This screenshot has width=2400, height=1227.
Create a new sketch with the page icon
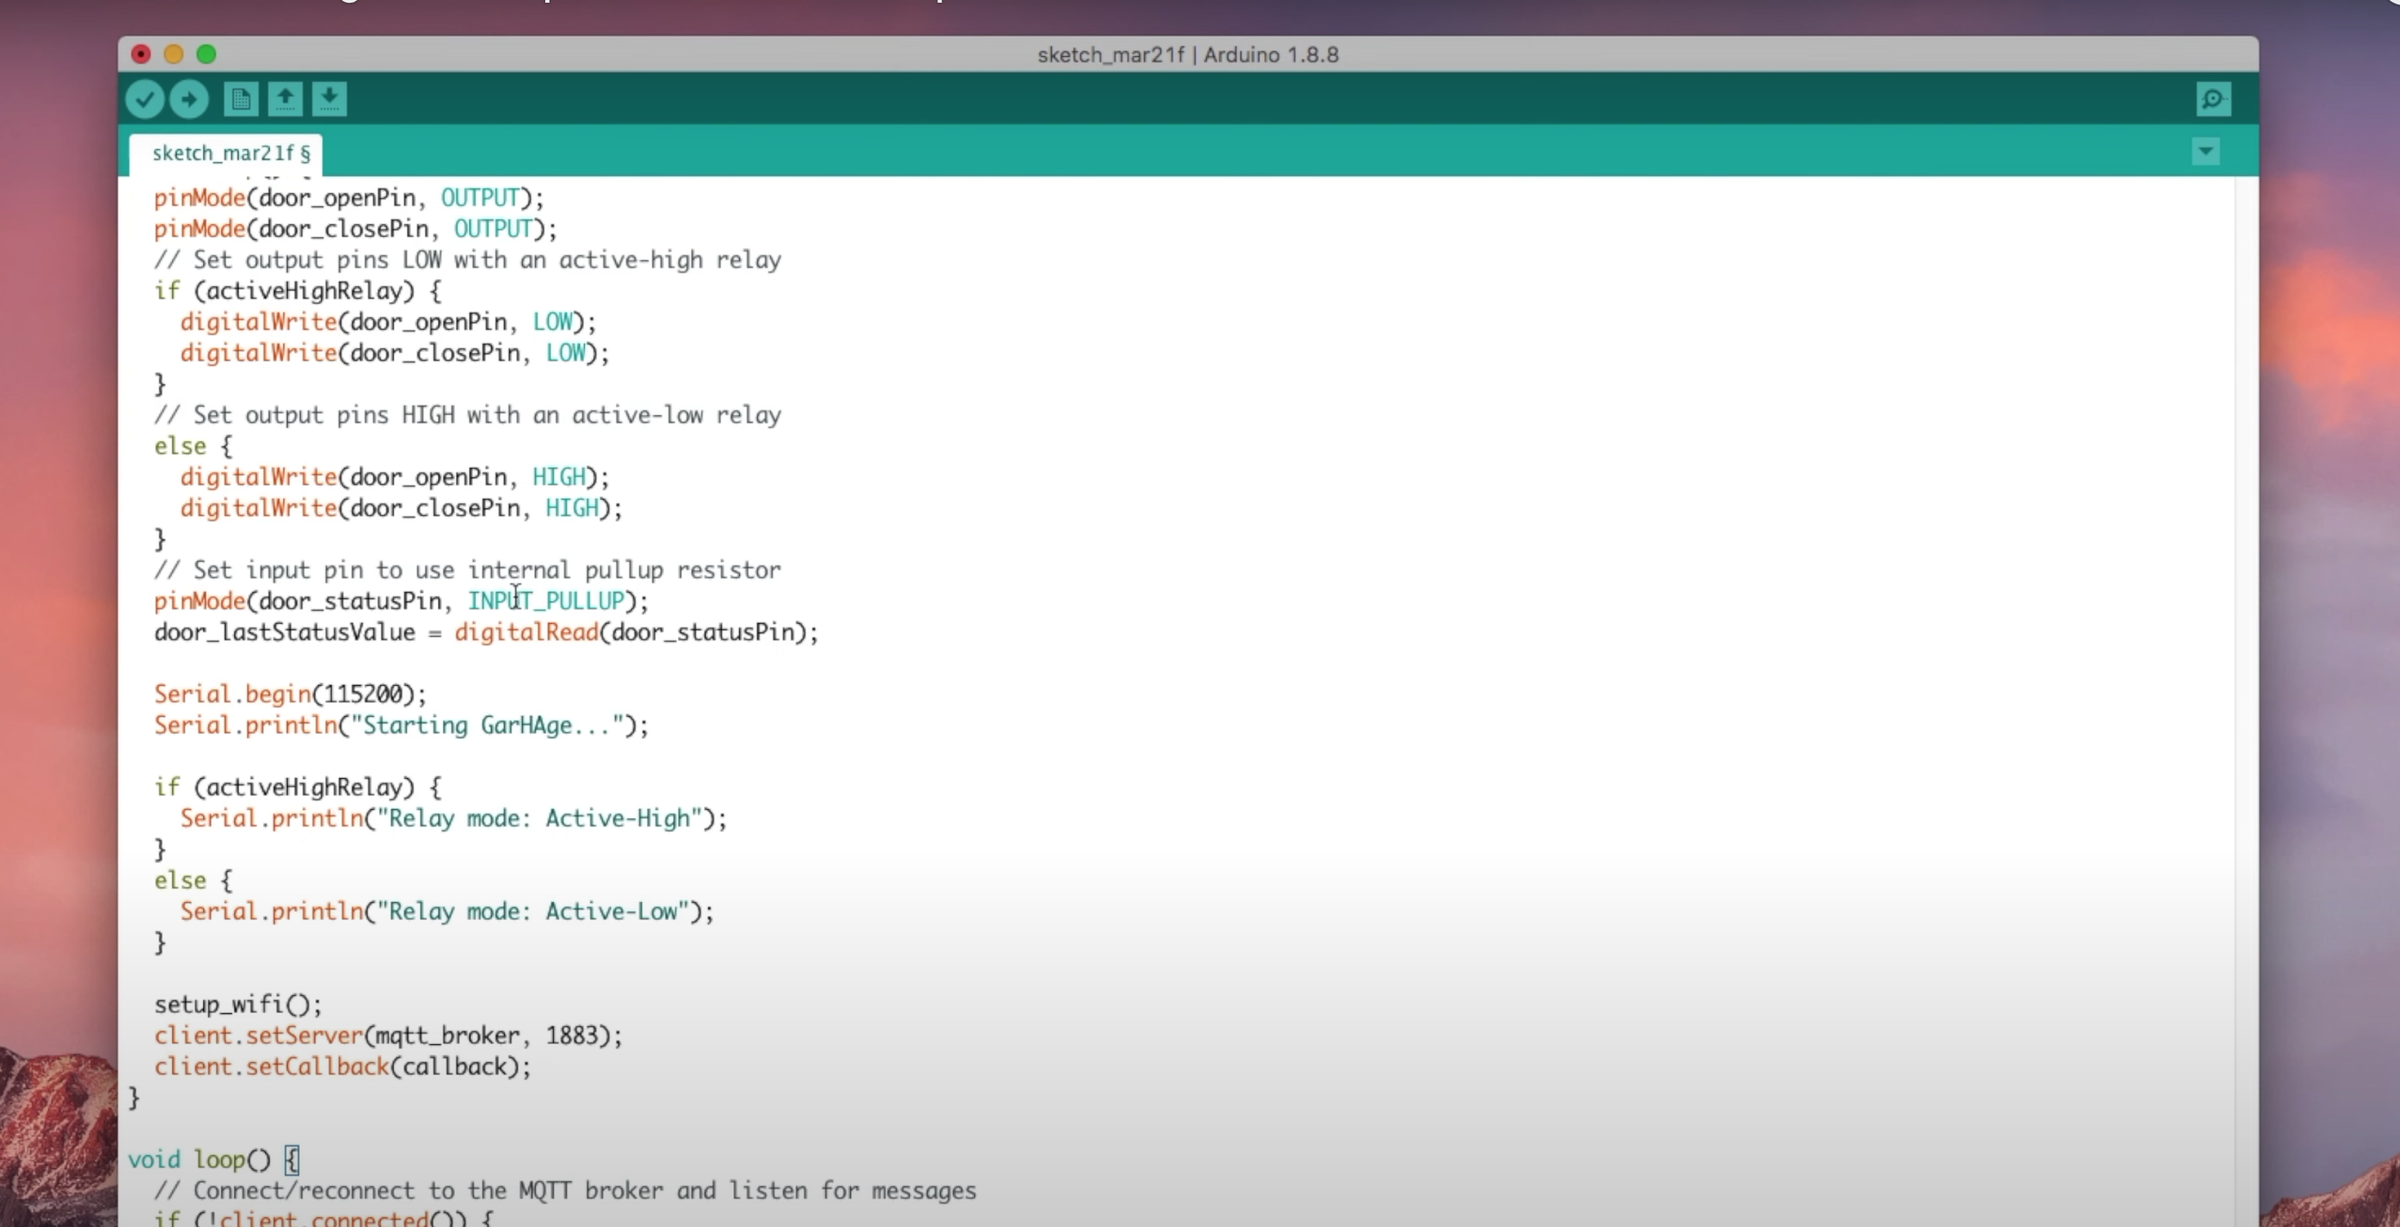[x=240, y=99]
